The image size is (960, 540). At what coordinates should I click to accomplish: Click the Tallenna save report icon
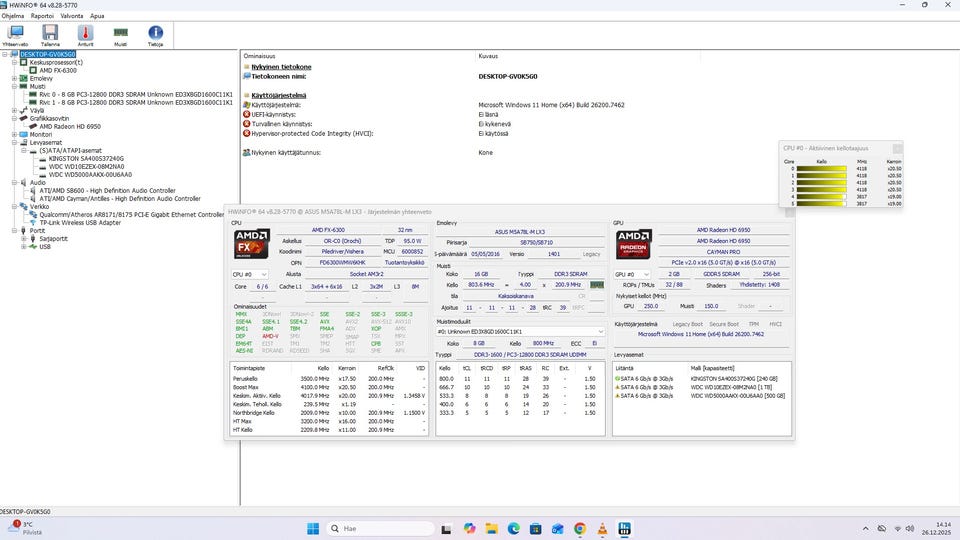[50, 35]
